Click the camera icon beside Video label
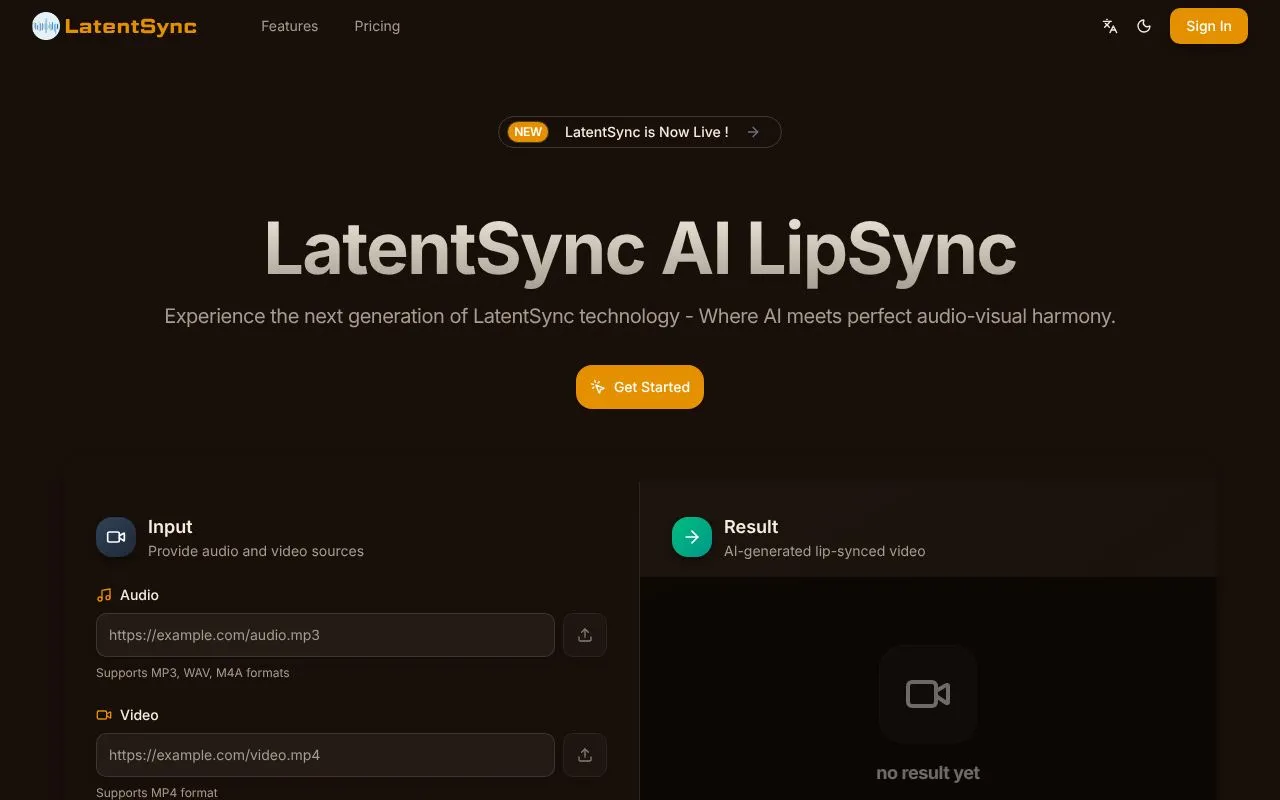1280x800 pixels. coord(104,715)
